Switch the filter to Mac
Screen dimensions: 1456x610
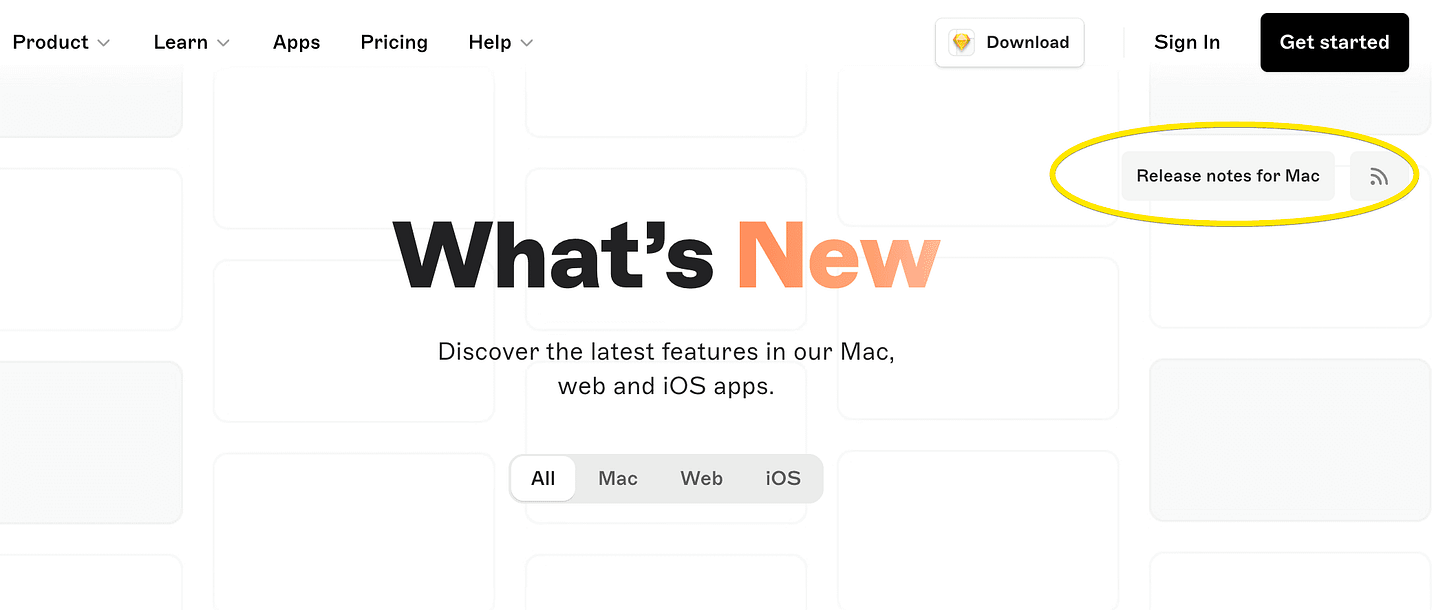[618, 478]
